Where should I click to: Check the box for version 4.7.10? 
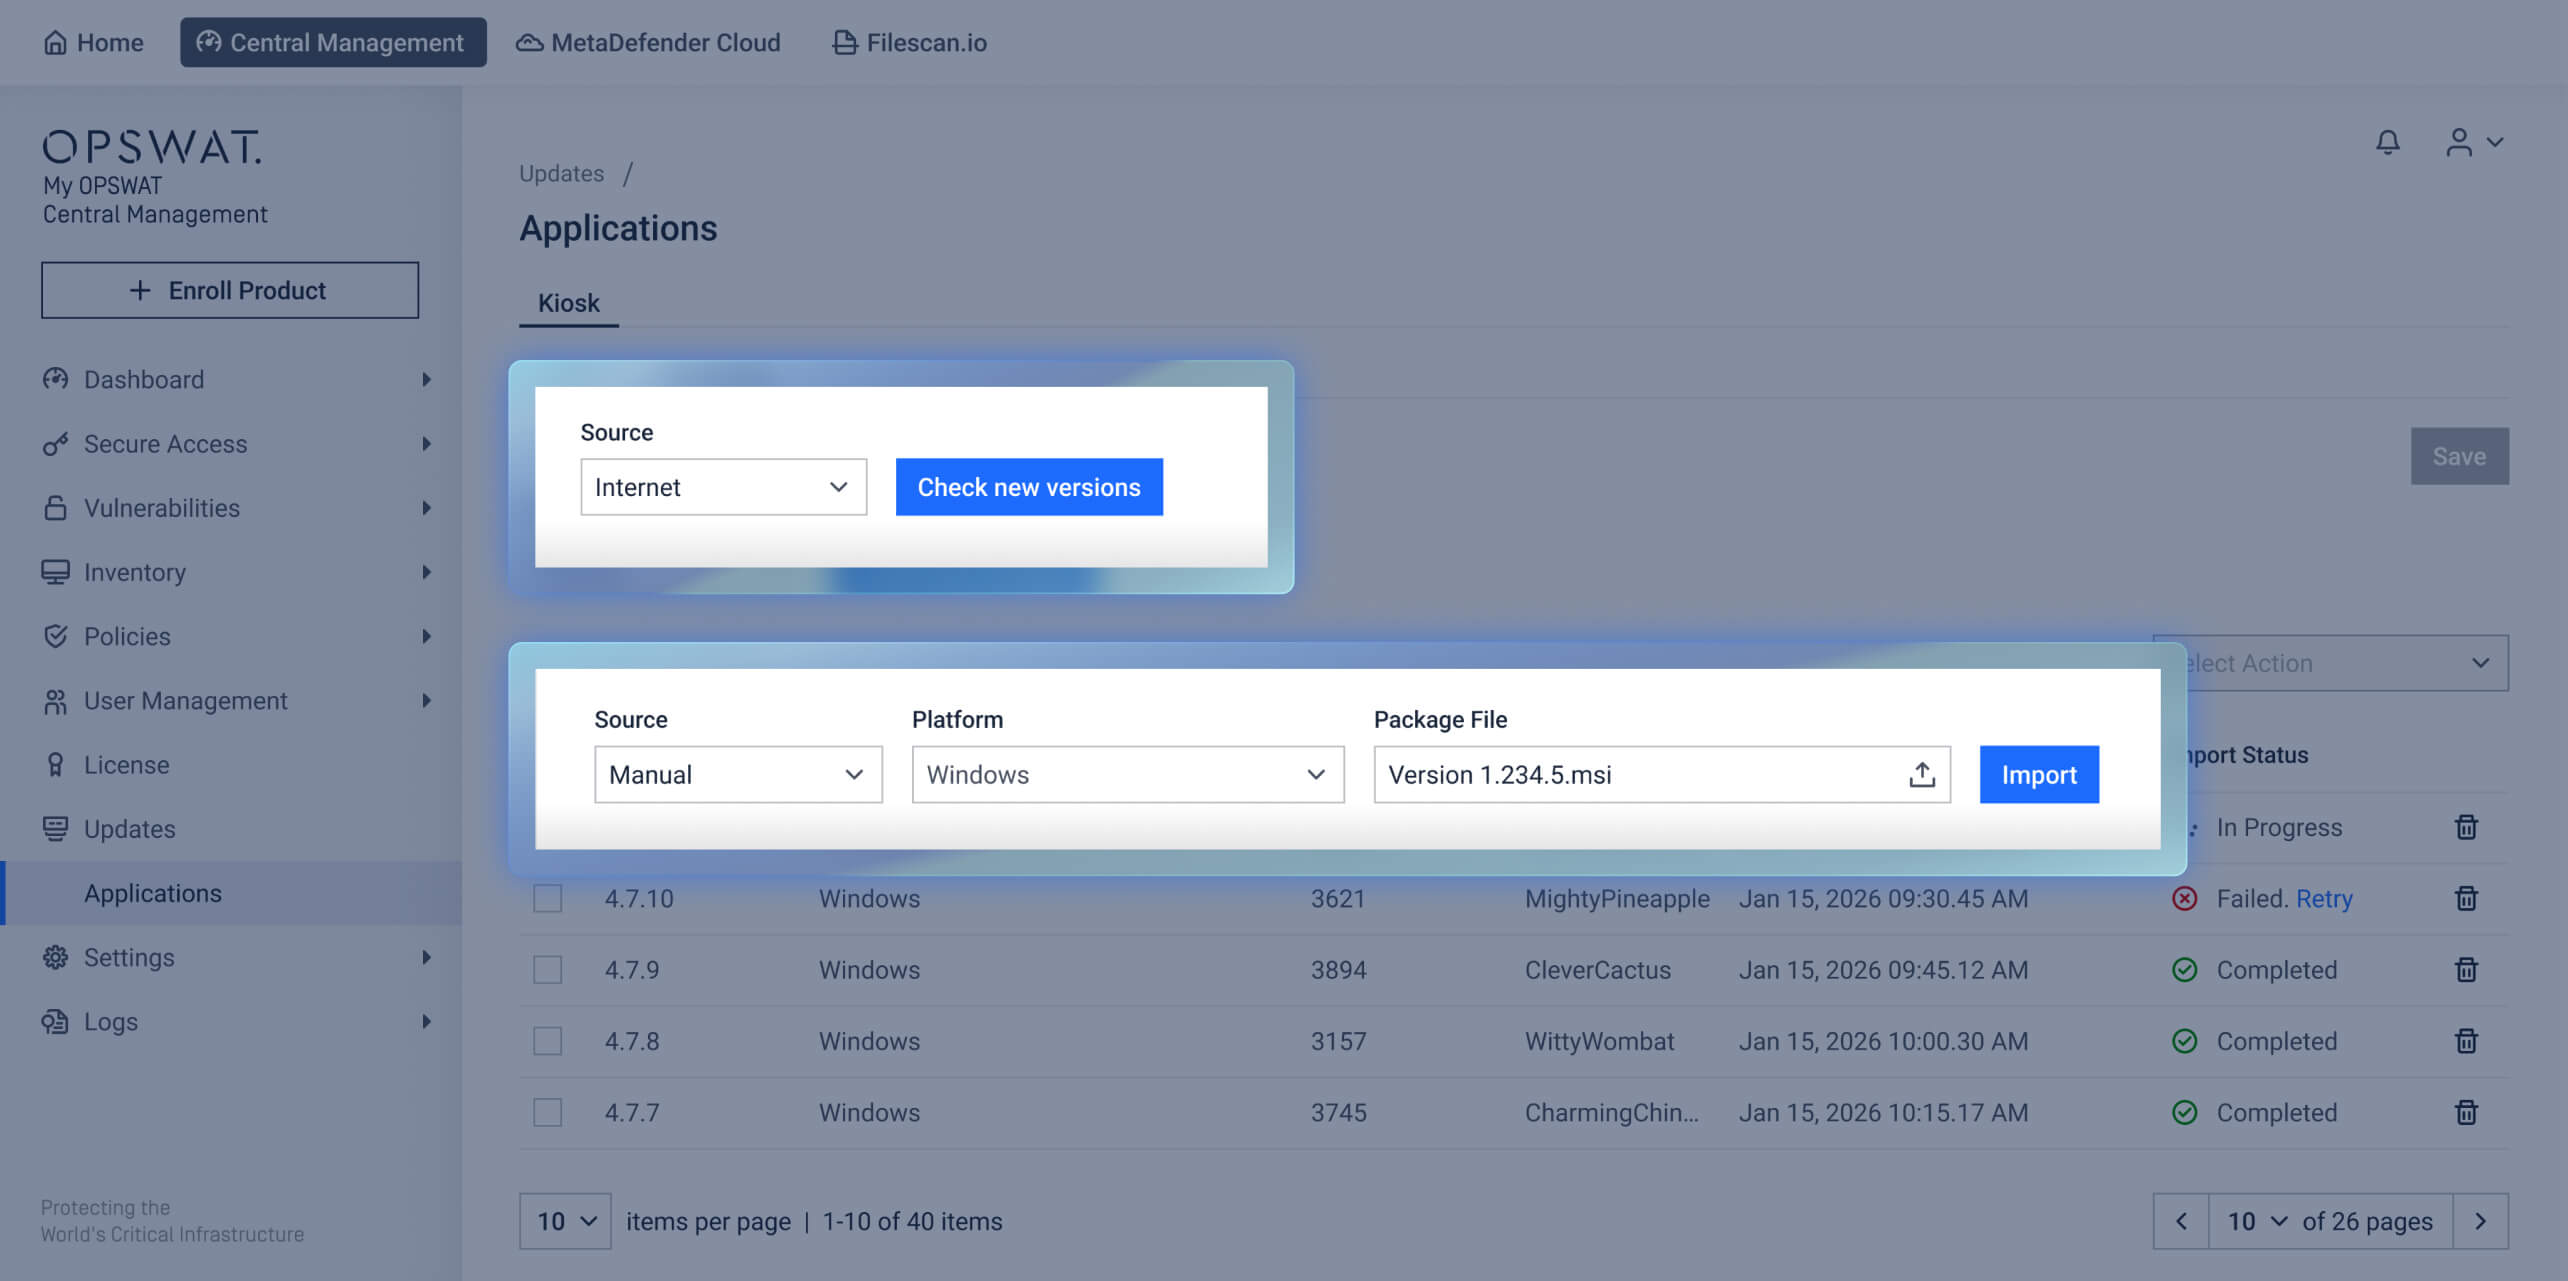click(547, 899)
